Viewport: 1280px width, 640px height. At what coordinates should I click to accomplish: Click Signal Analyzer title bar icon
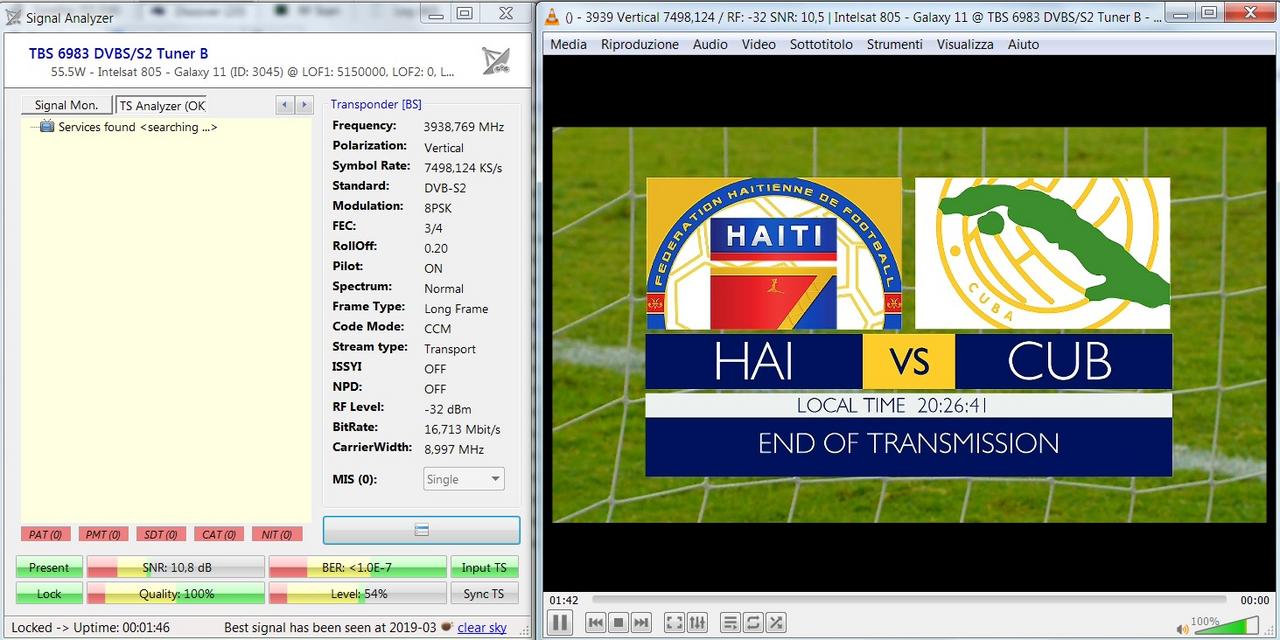click(13, 17)
